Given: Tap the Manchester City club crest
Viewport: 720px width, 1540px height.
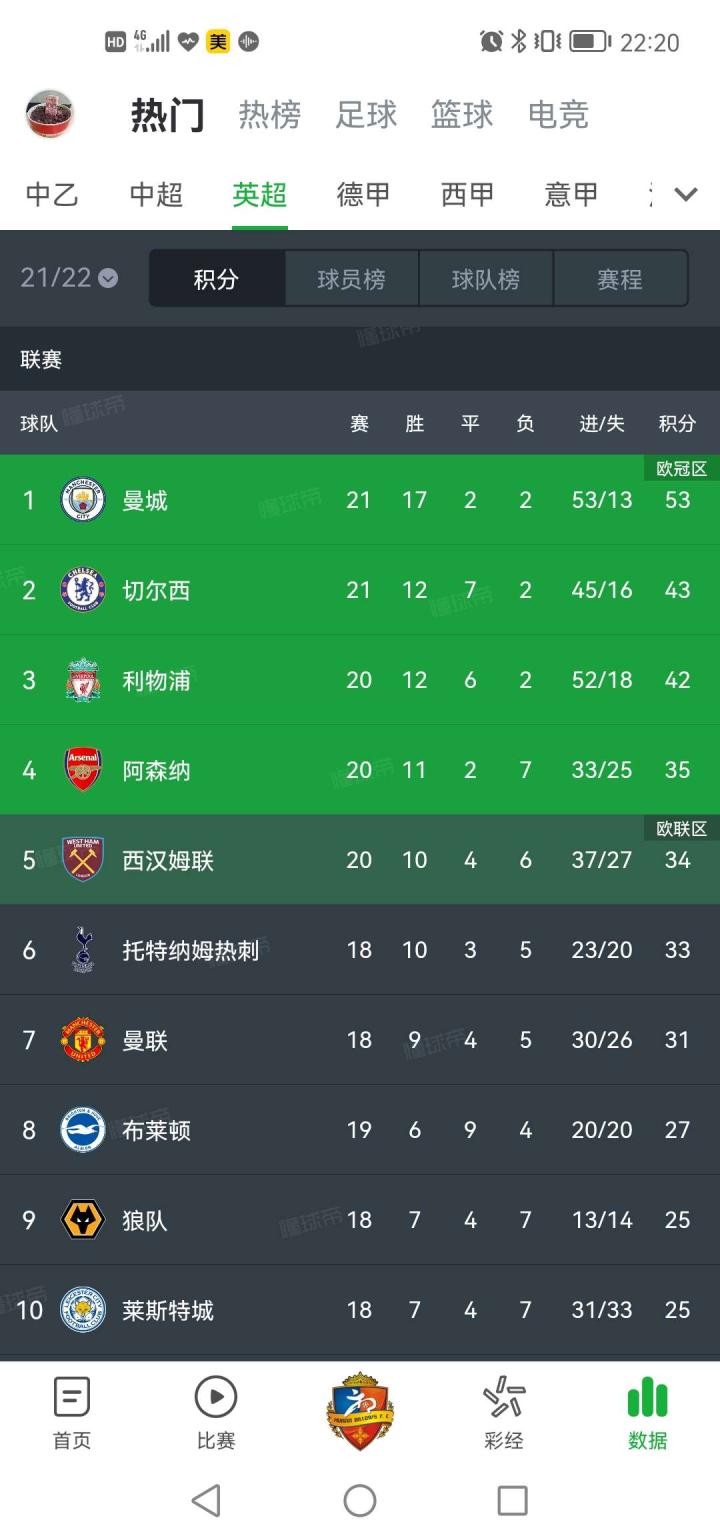Looking at the screenshot, I should click(x=83, y=500).
